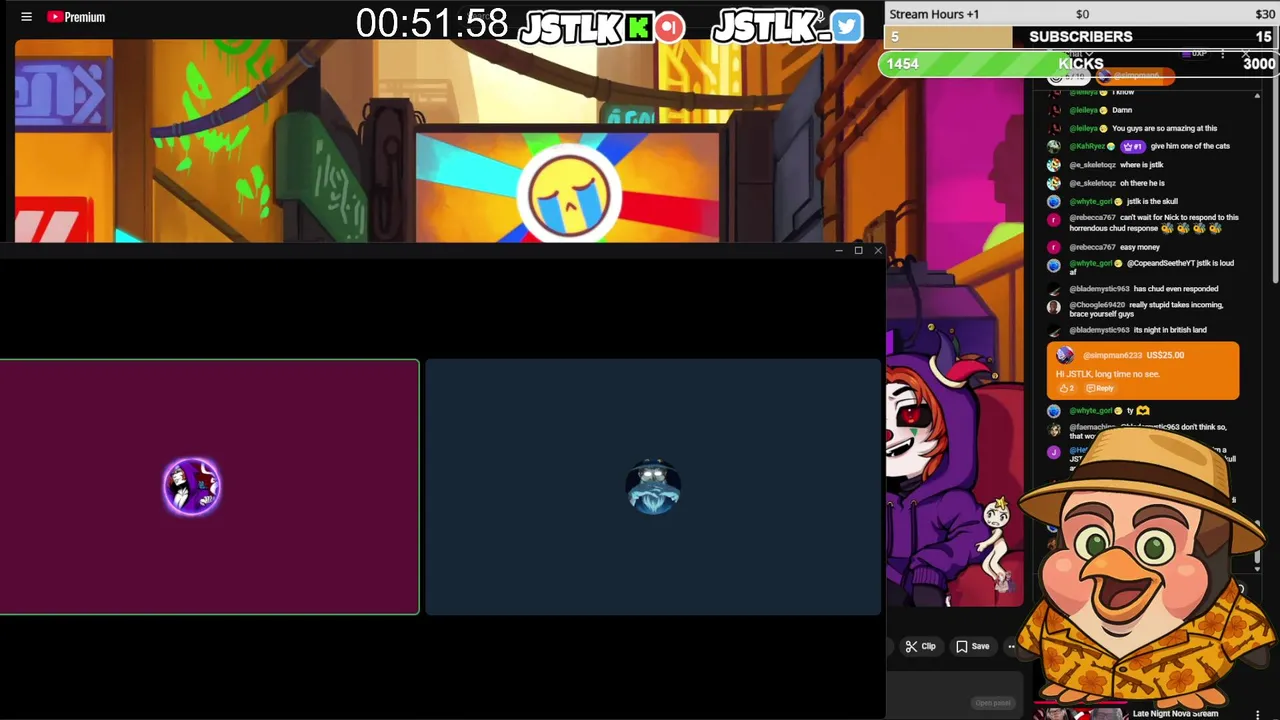Screen dimensions: 1280x720
Task: Click the chat scroll-up arrow
Action: coord(1257,96)
